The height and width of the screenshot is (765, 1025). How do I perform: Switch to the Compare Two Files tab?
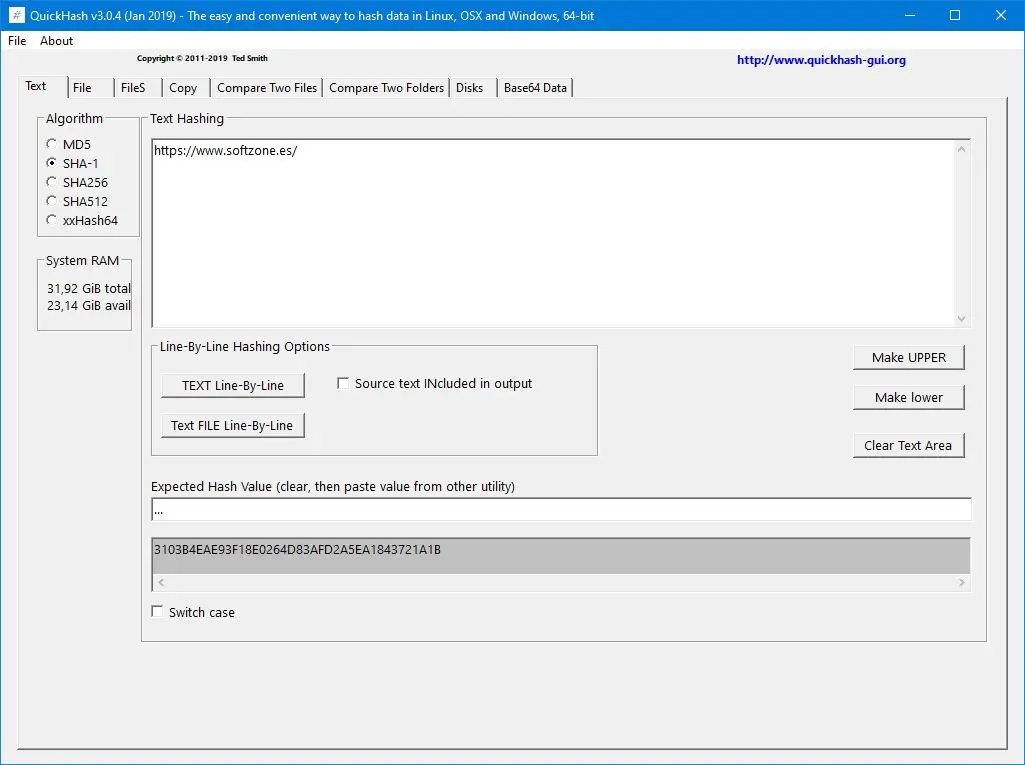coord(267,88)
